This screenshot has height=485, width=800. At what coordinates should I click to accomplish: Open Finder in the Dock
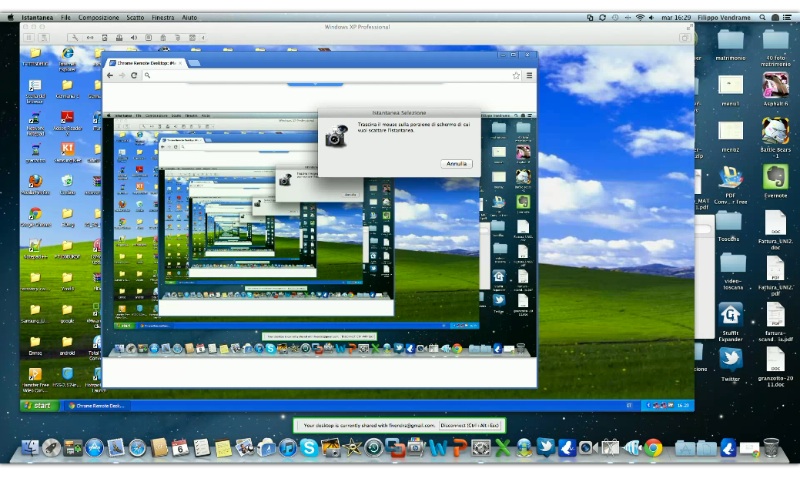[x=29, y=447]
